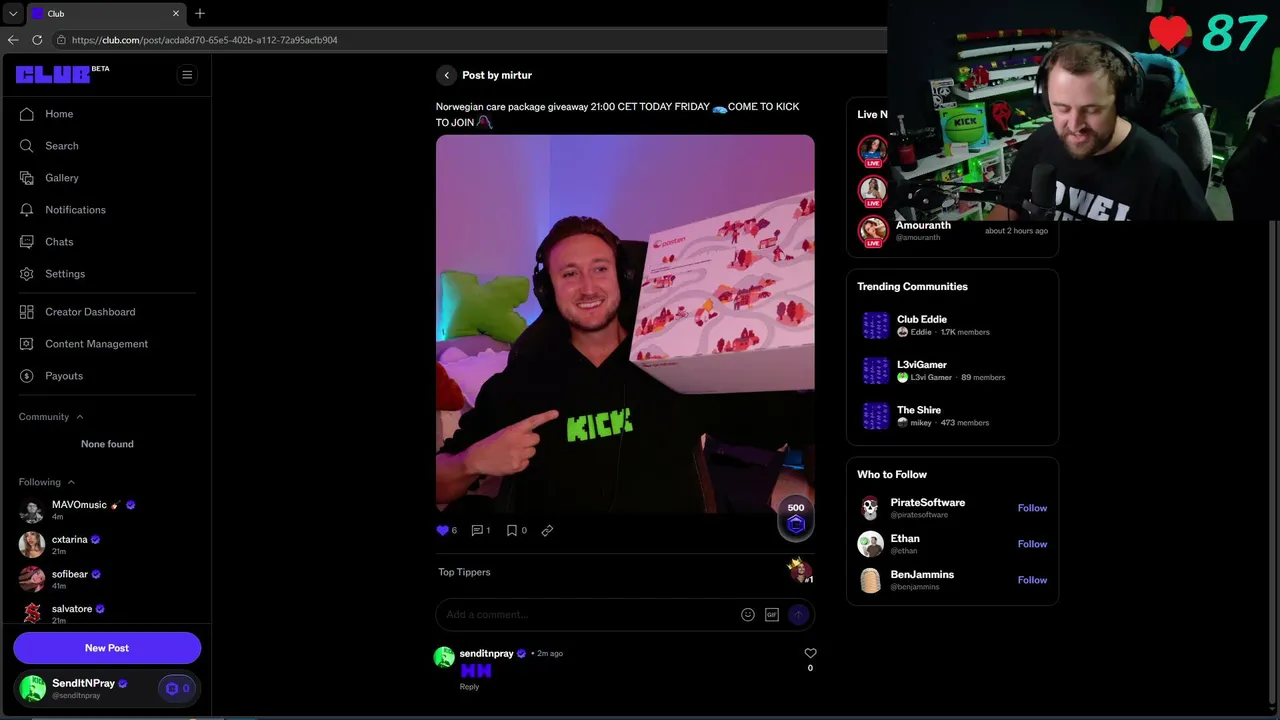Viewport: 1280px width, 720px height.
Task: Open the browser tab search dropdown
Action: click(12, 13)
